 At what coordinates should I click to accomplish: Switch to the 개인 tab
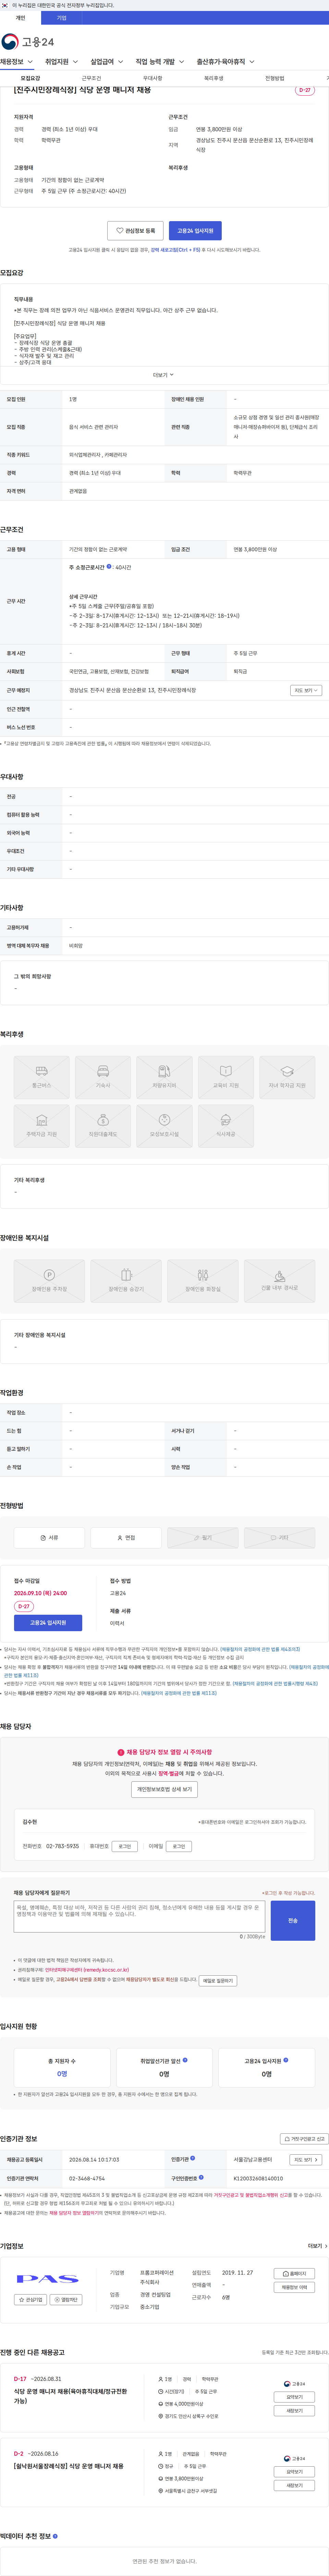pos(20,18)
